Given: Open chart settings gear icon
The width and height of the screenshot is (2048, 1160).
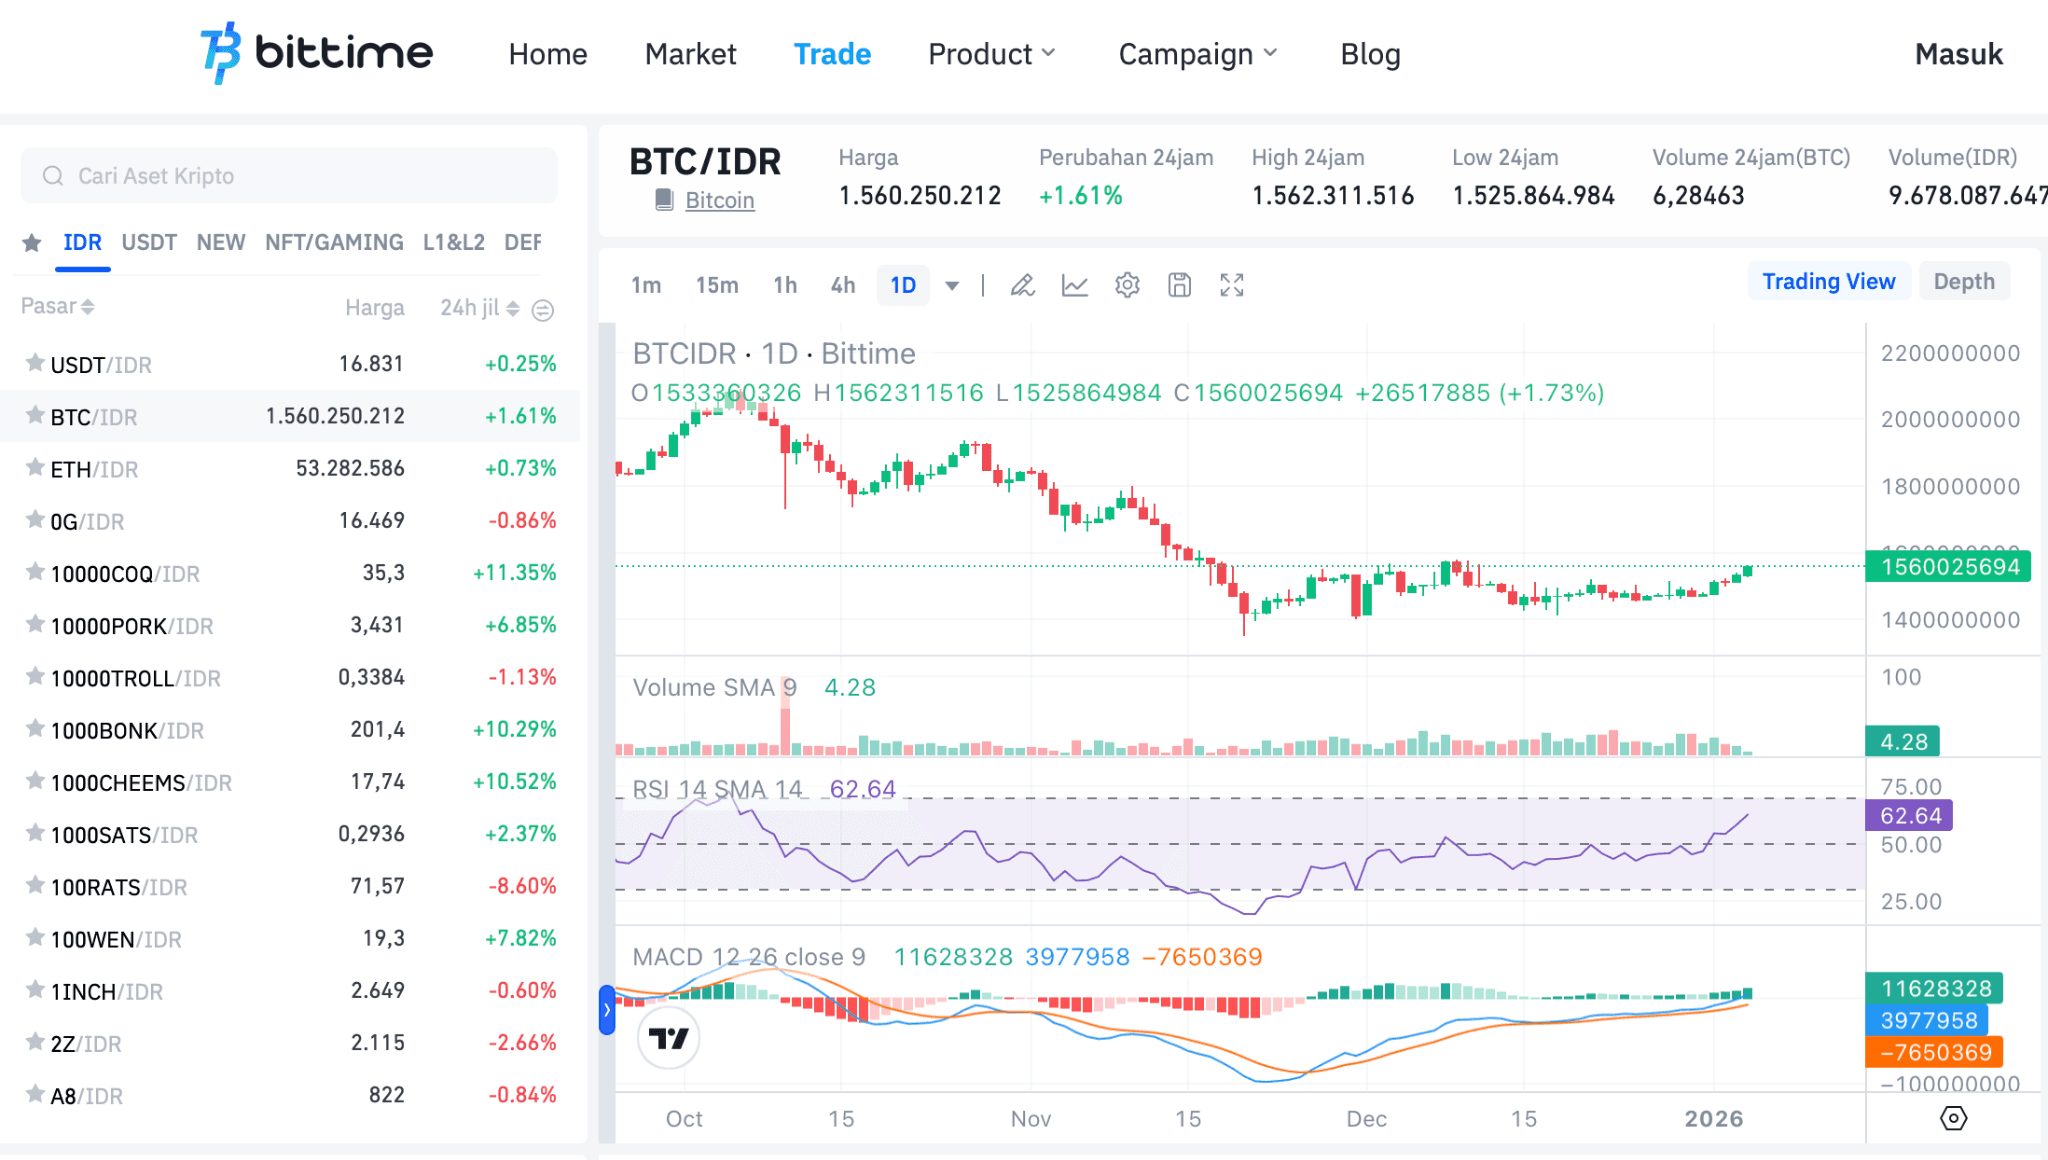Looking at the screenshot, I should [1127, 286].
